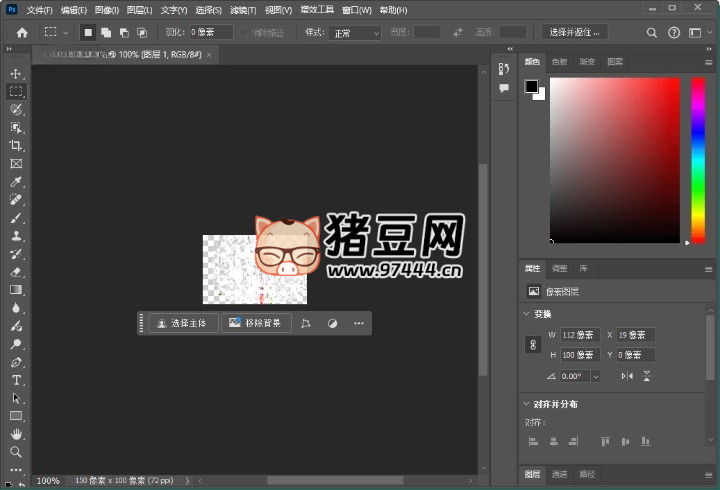Choose Add to Selection mode
This screenshot has height=490, width=720.
point(106,33)
